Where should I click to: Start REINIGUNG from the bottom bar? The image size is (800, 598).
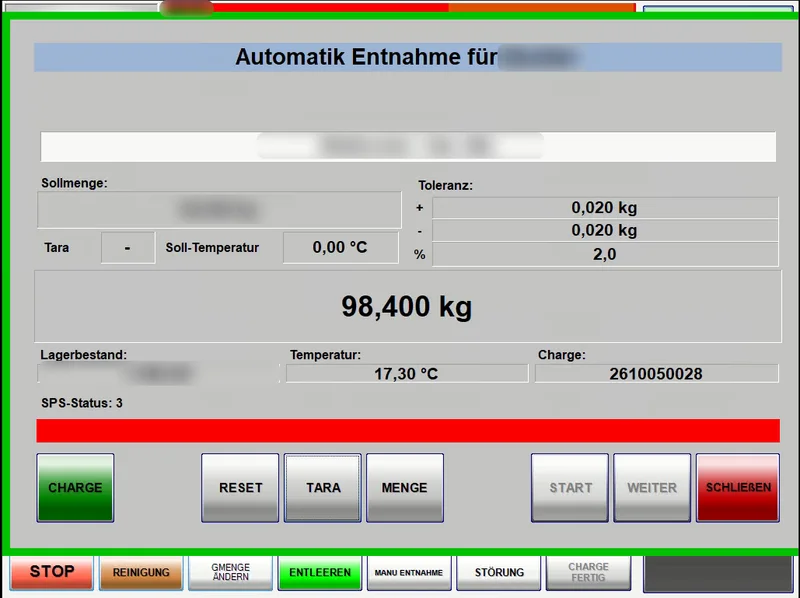[x=141, y=572]
